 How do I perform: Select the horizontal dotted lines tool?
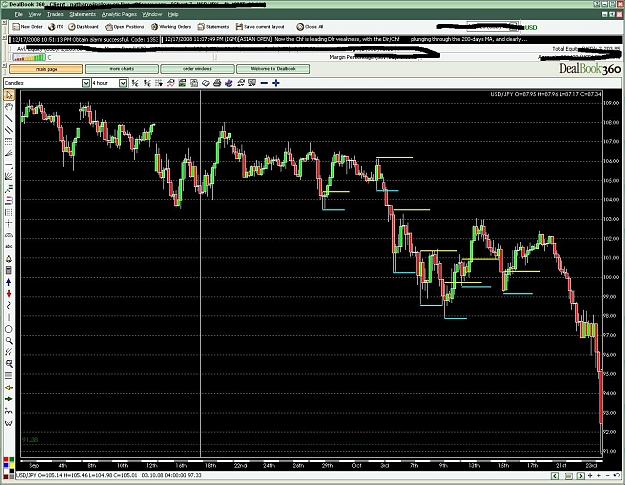[9, 141]
